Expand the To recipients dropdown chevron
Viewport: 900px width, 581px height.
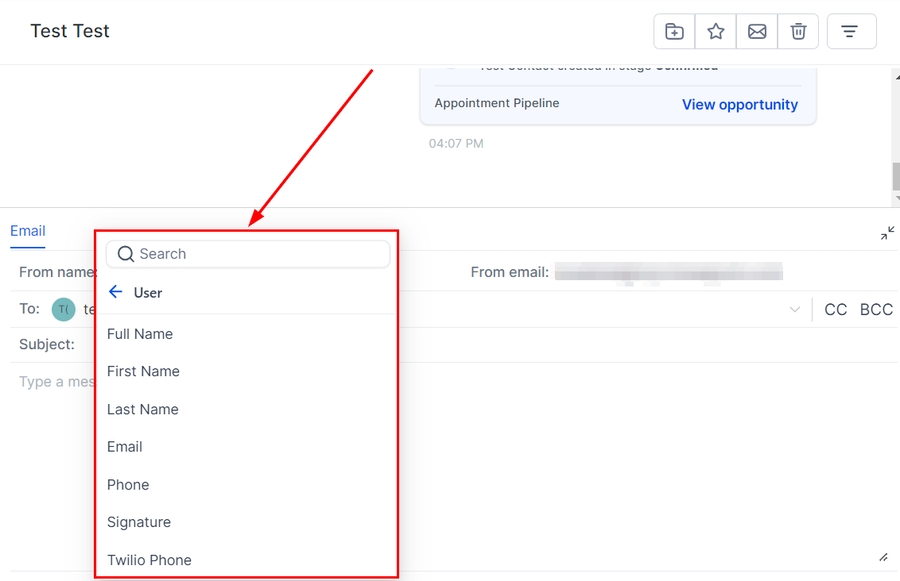[x=795, y=310]
